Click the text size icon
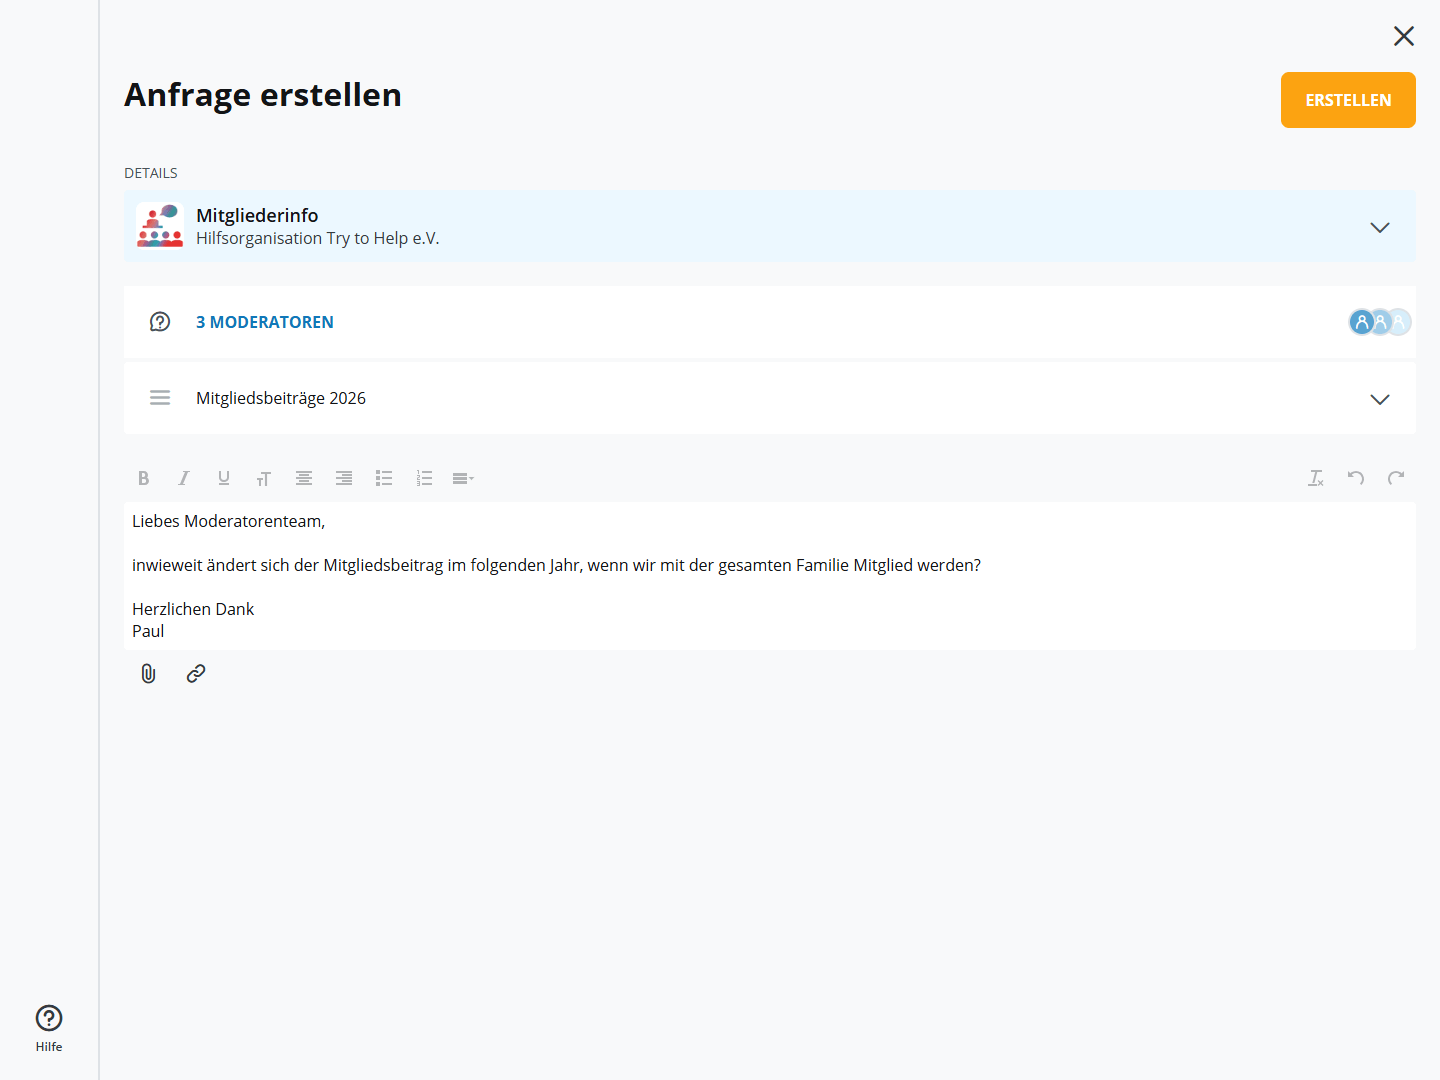This screenshot has height=1080, width=1440. (x=264, y=479)
